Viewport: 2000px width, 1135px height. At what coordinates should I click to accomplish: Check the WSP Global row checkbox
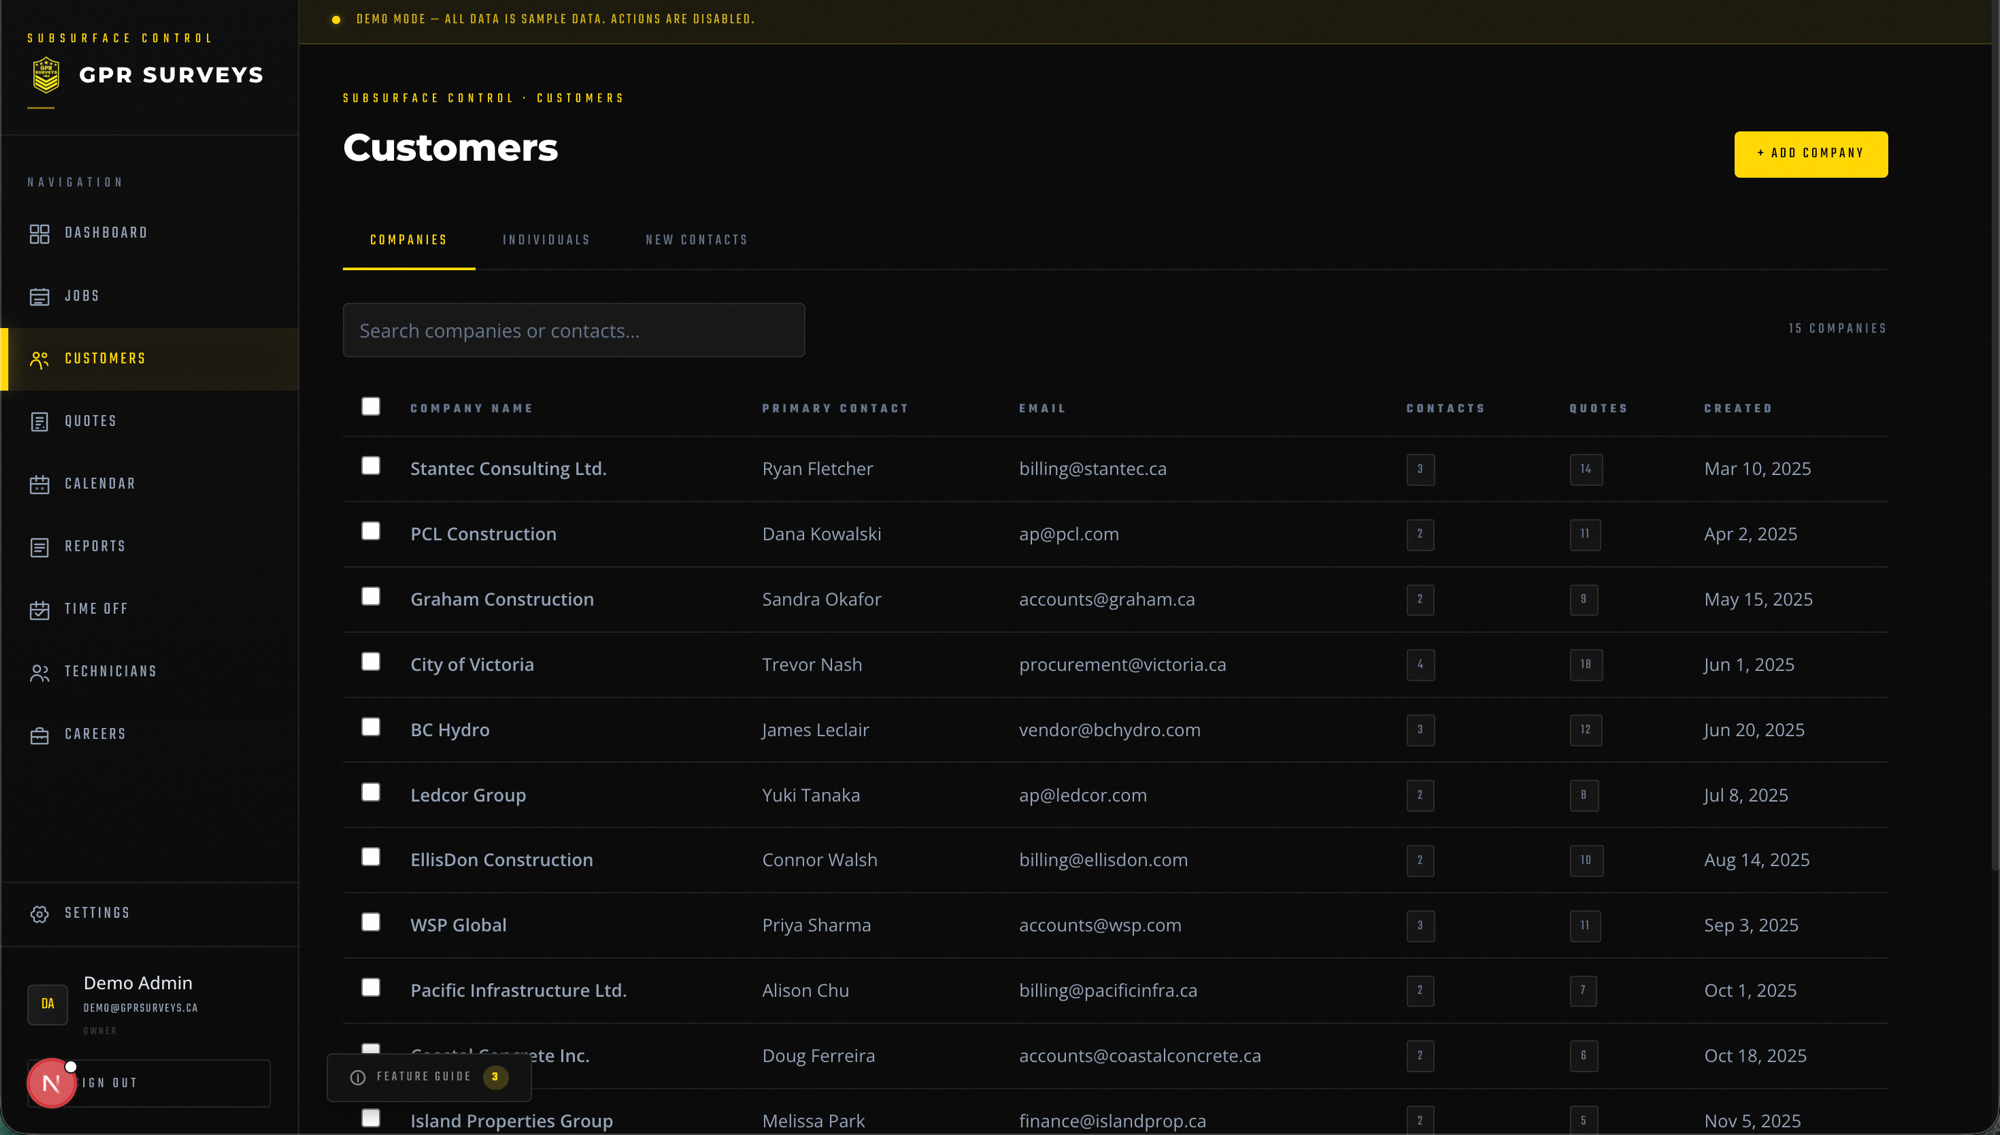coord(371,922)
